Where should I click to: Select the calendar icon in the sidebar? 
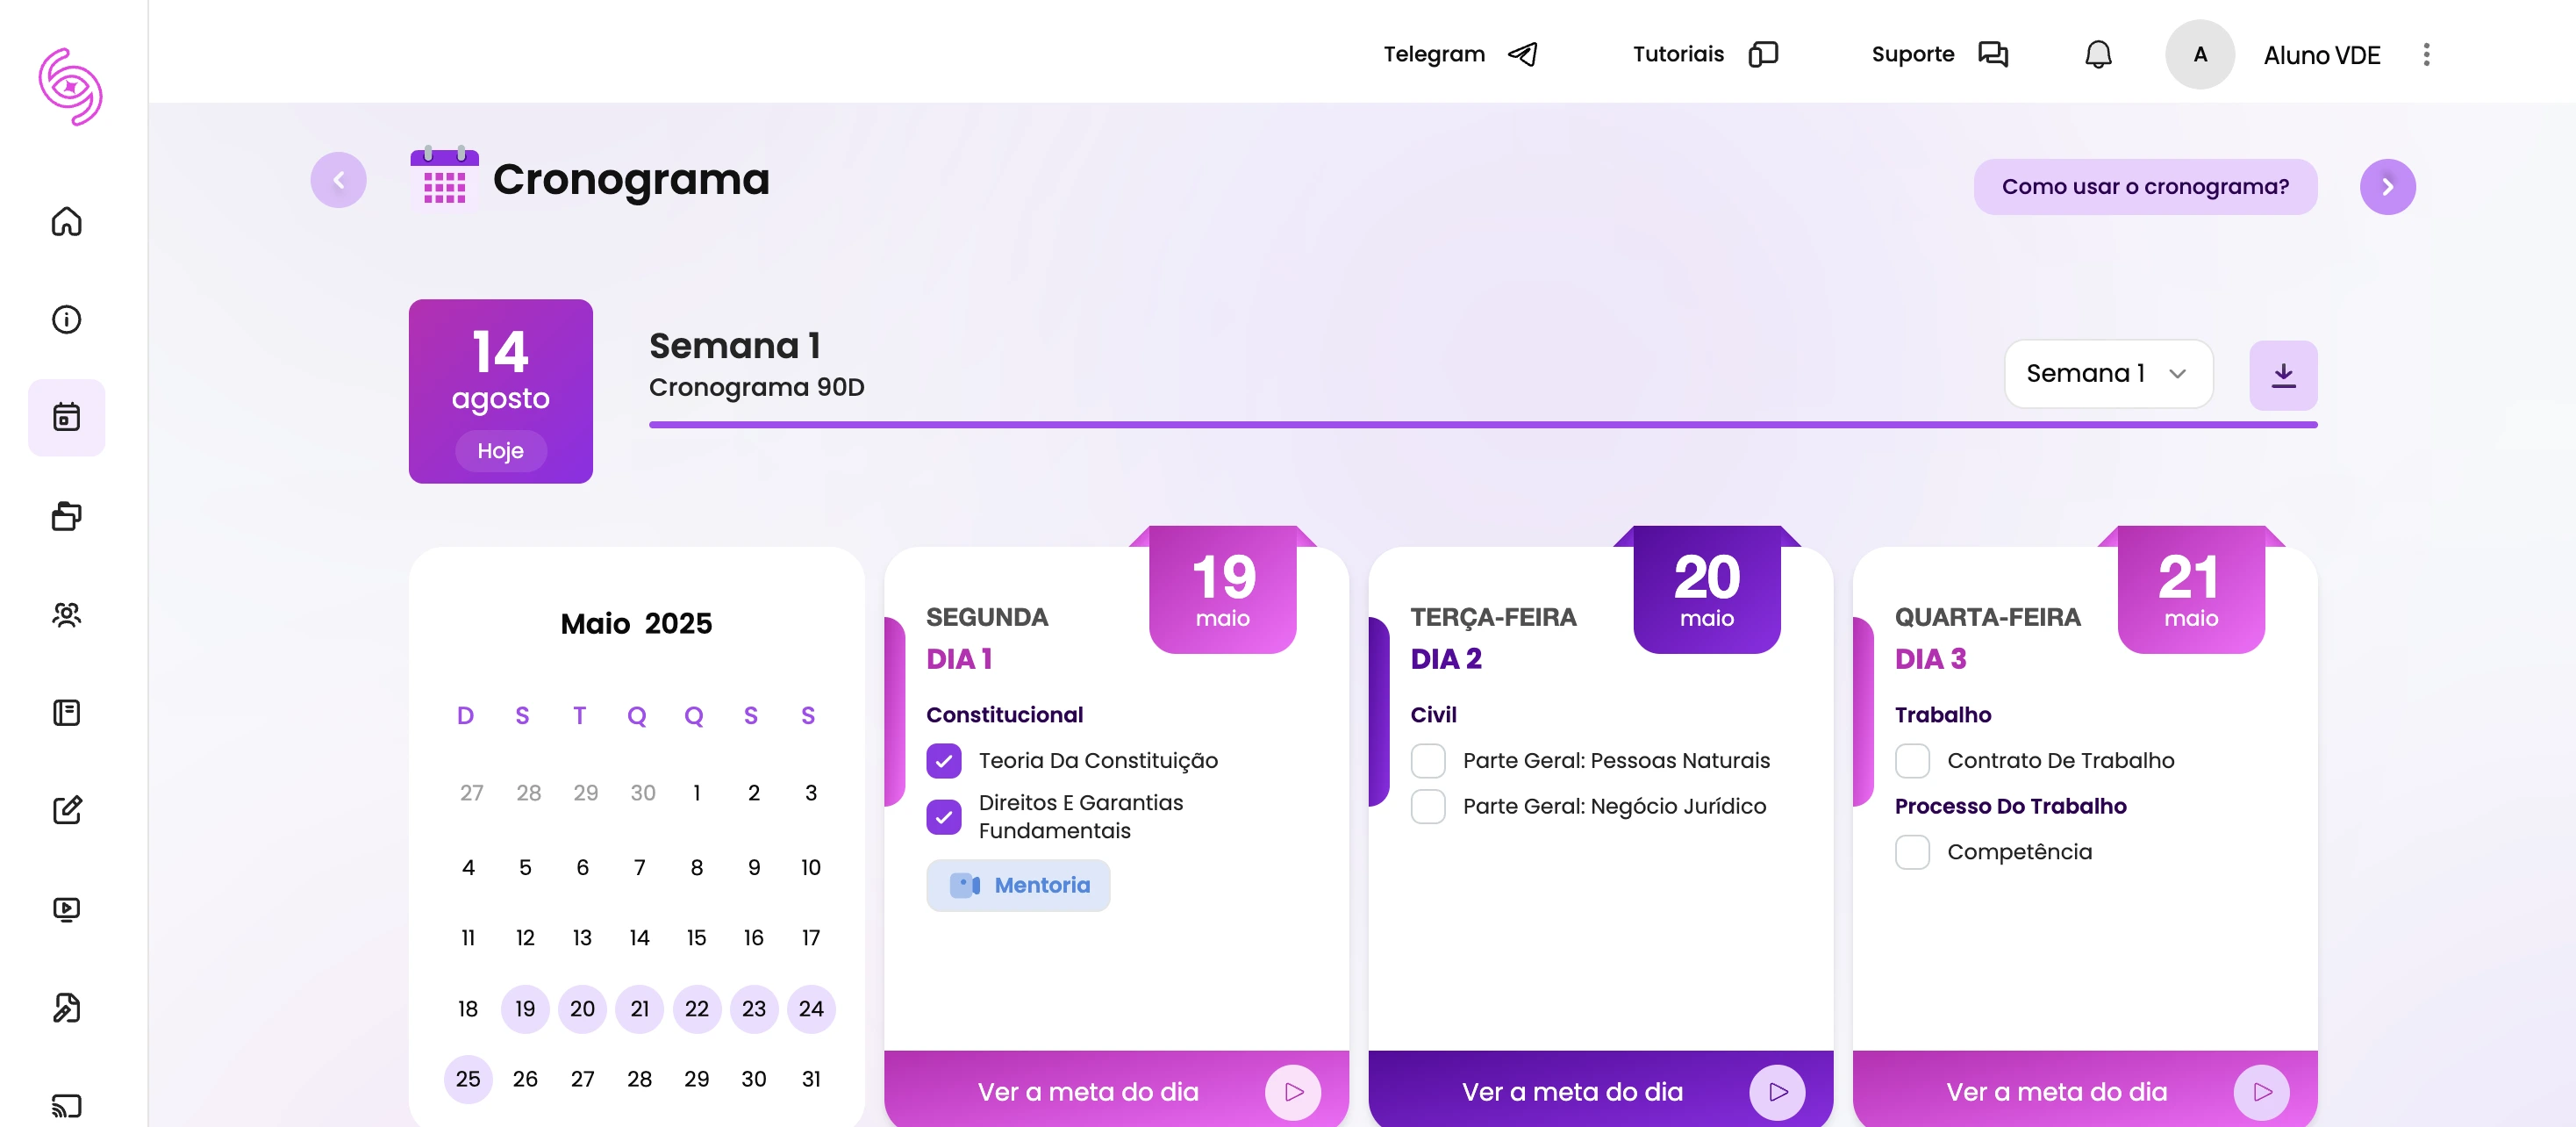(x=66, y=418)
